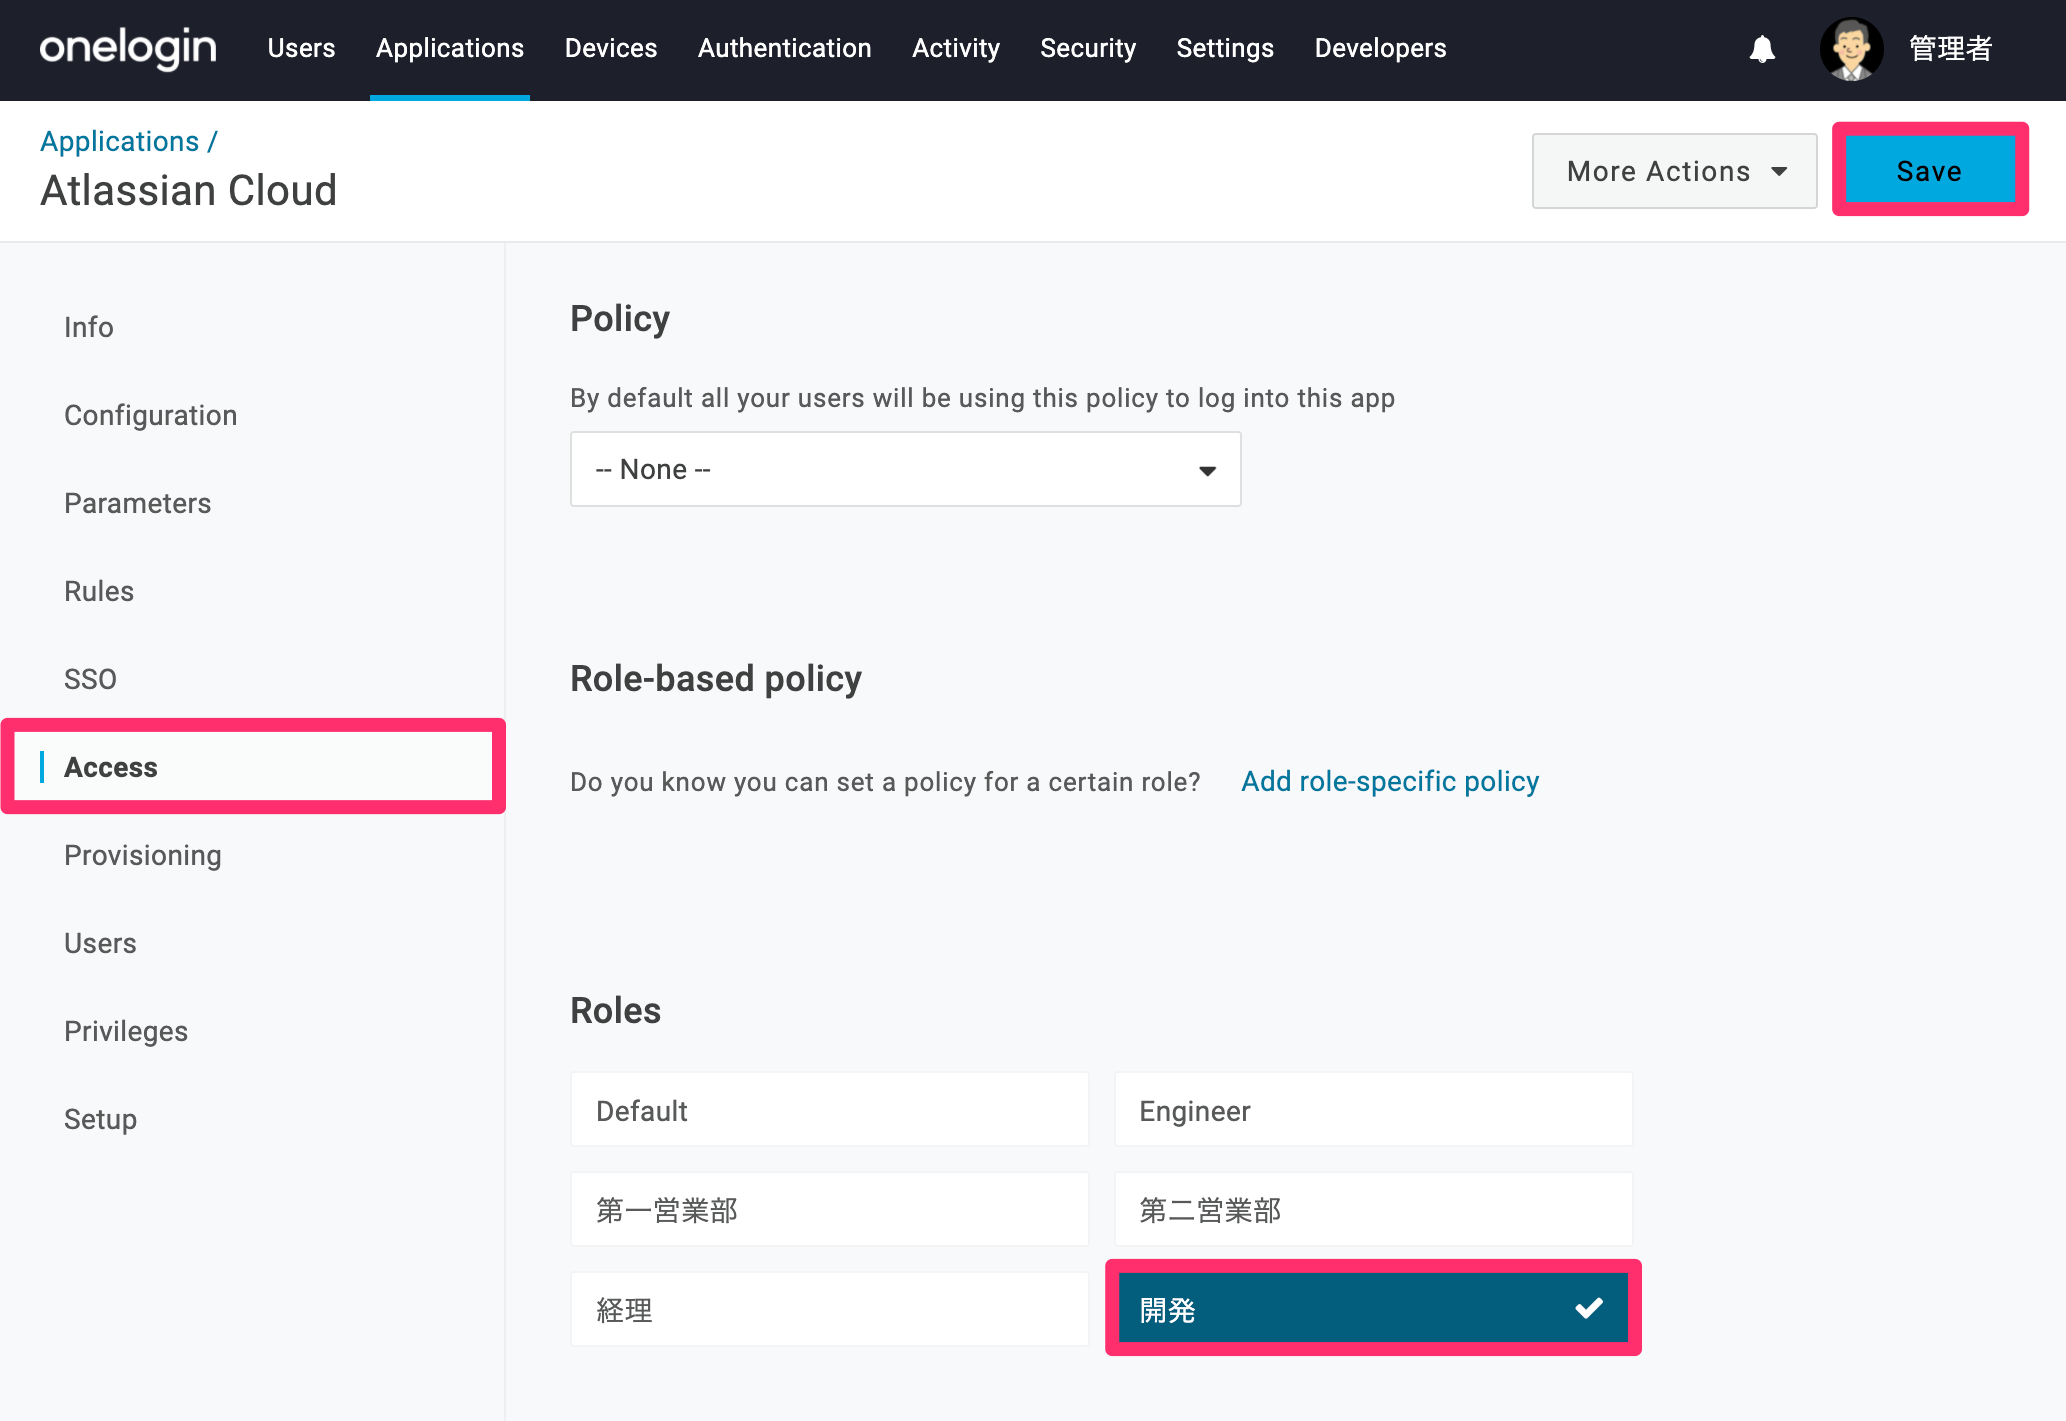
Task: Switch to the Privileges tab
Action: point(126,1031)
